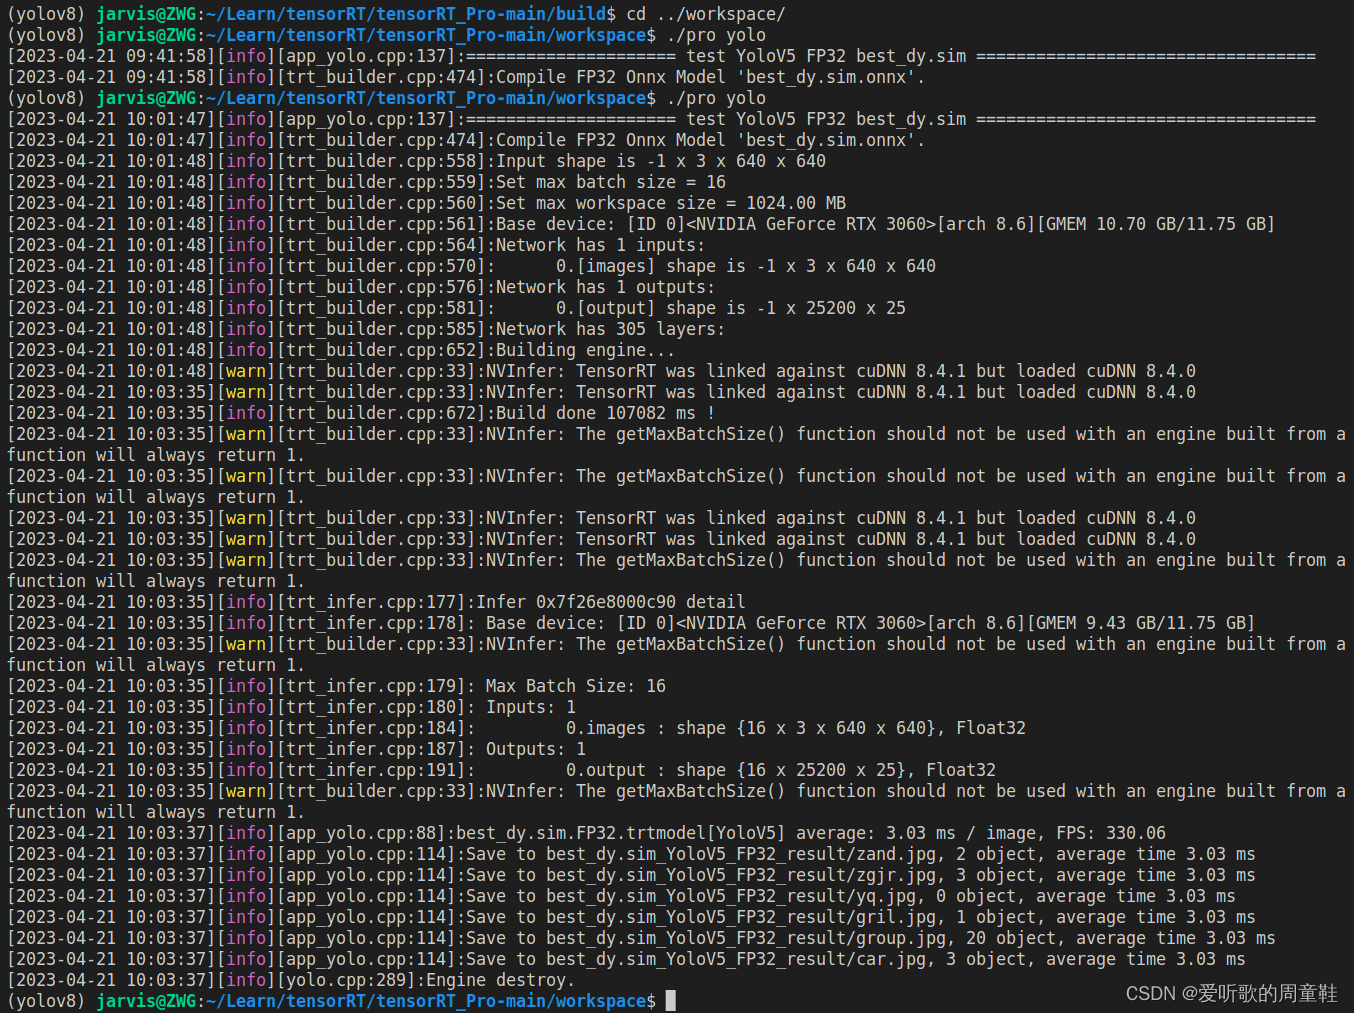Click the 'zand.jpg' result path

pyautogui.click(x=741, y=854)
